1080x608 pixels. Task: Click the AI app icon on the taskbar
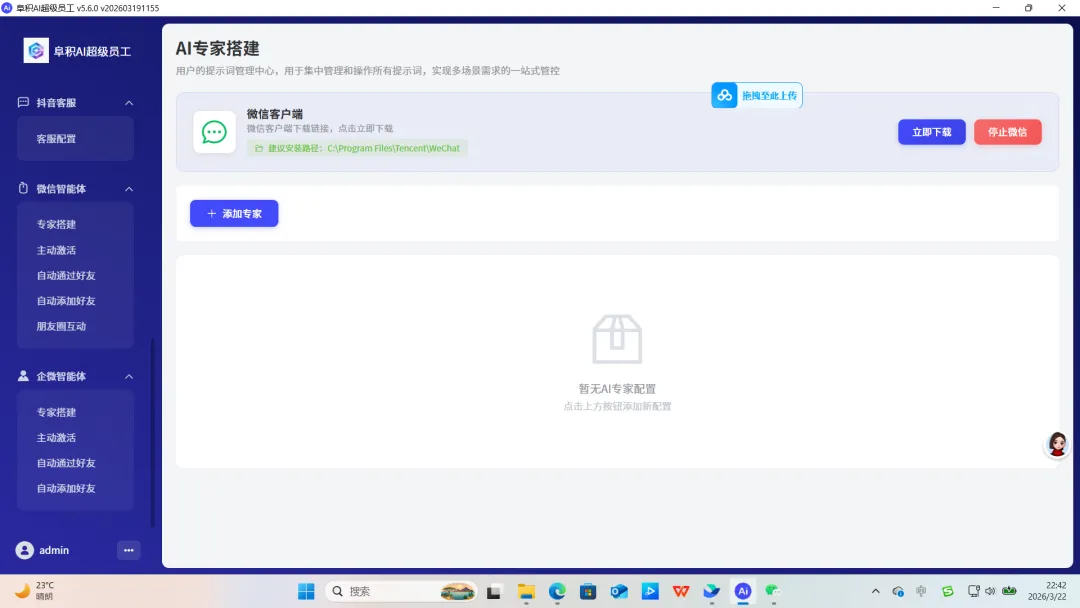(742, 591)
